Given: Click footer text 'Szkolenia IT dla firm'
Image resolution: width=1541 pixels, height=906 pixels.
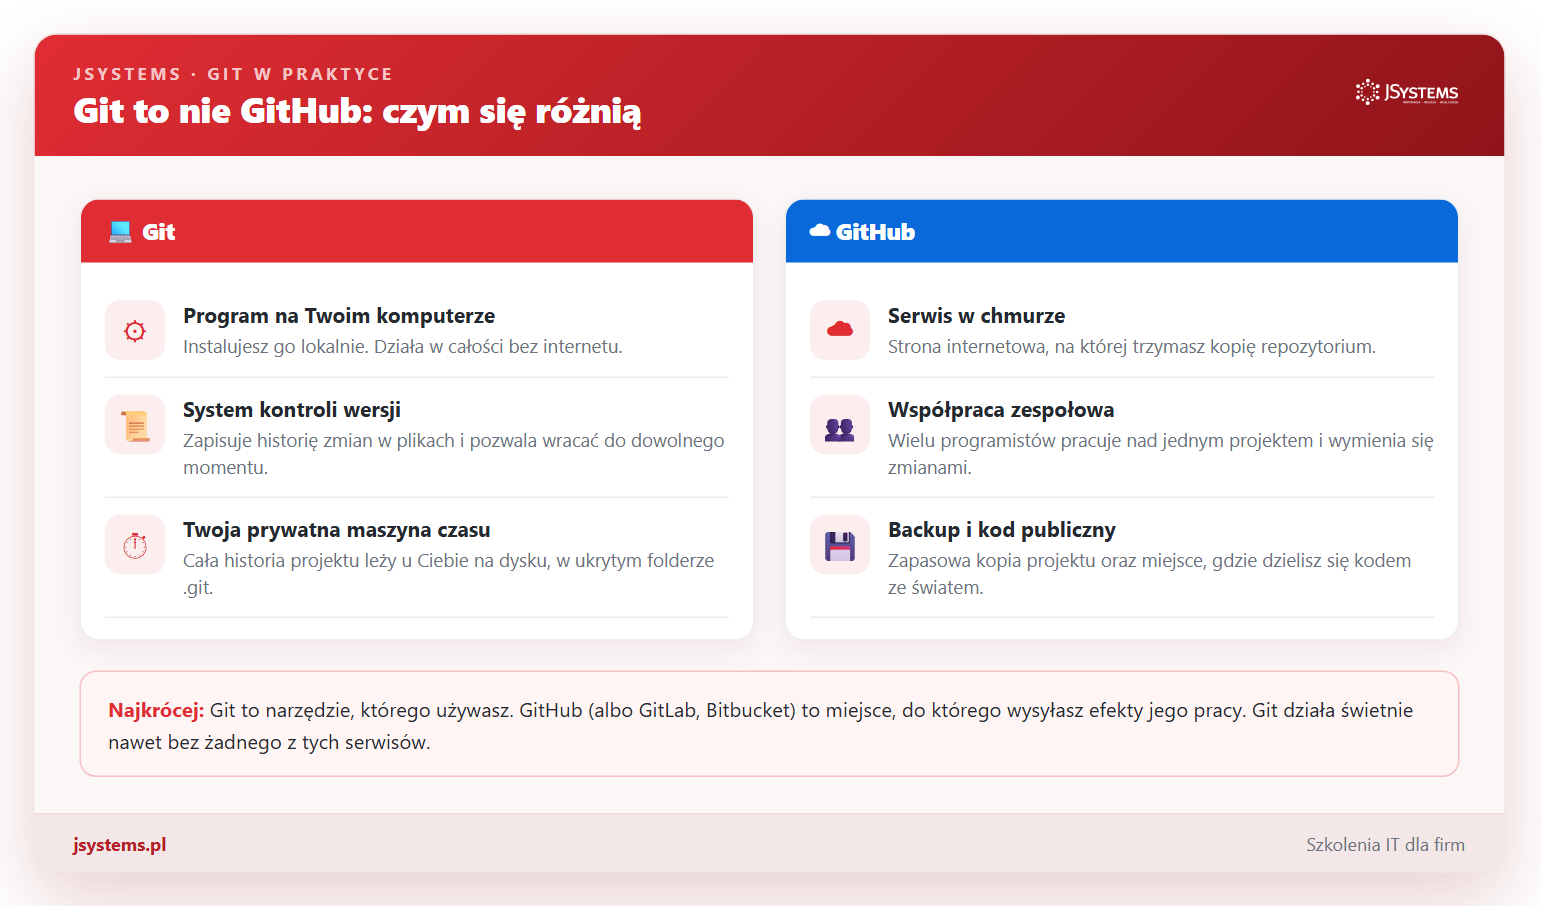Looking at the screenshot, I should coord(1386,845).
